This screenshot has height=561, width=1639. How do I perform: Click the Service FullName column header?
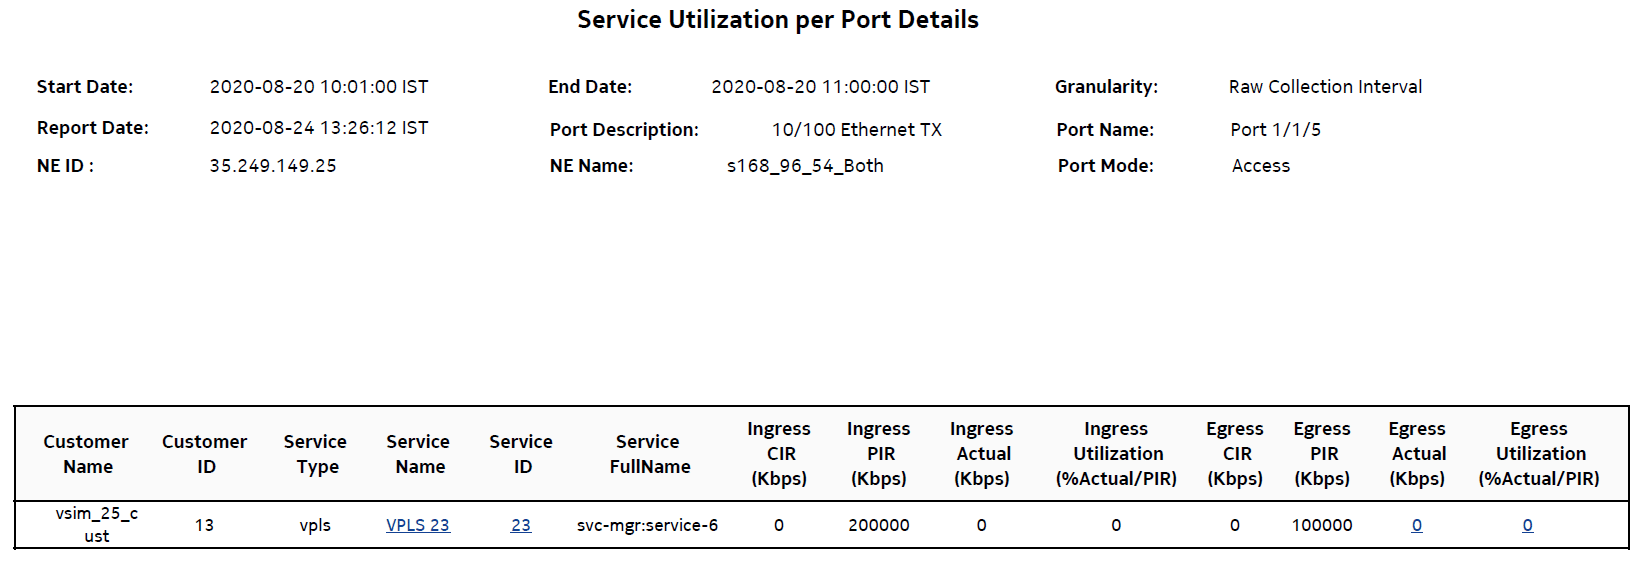pos(649,454)
